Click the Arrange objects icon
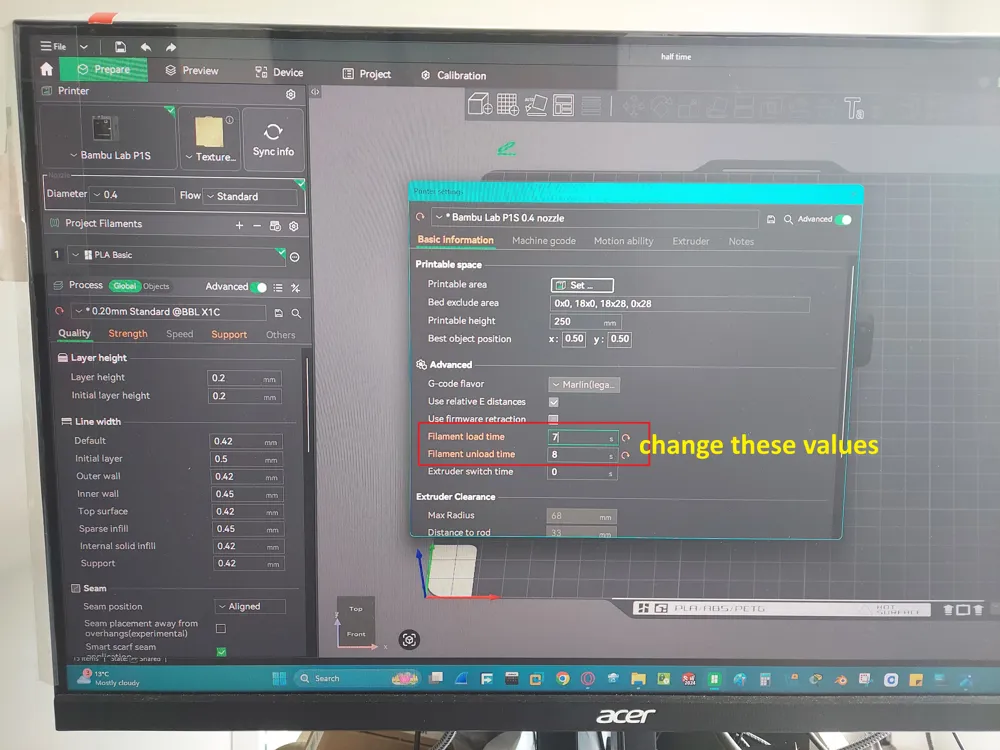The width and height of the screenshot is (1000, 750). pyautogui.click(x=563, y=105)
